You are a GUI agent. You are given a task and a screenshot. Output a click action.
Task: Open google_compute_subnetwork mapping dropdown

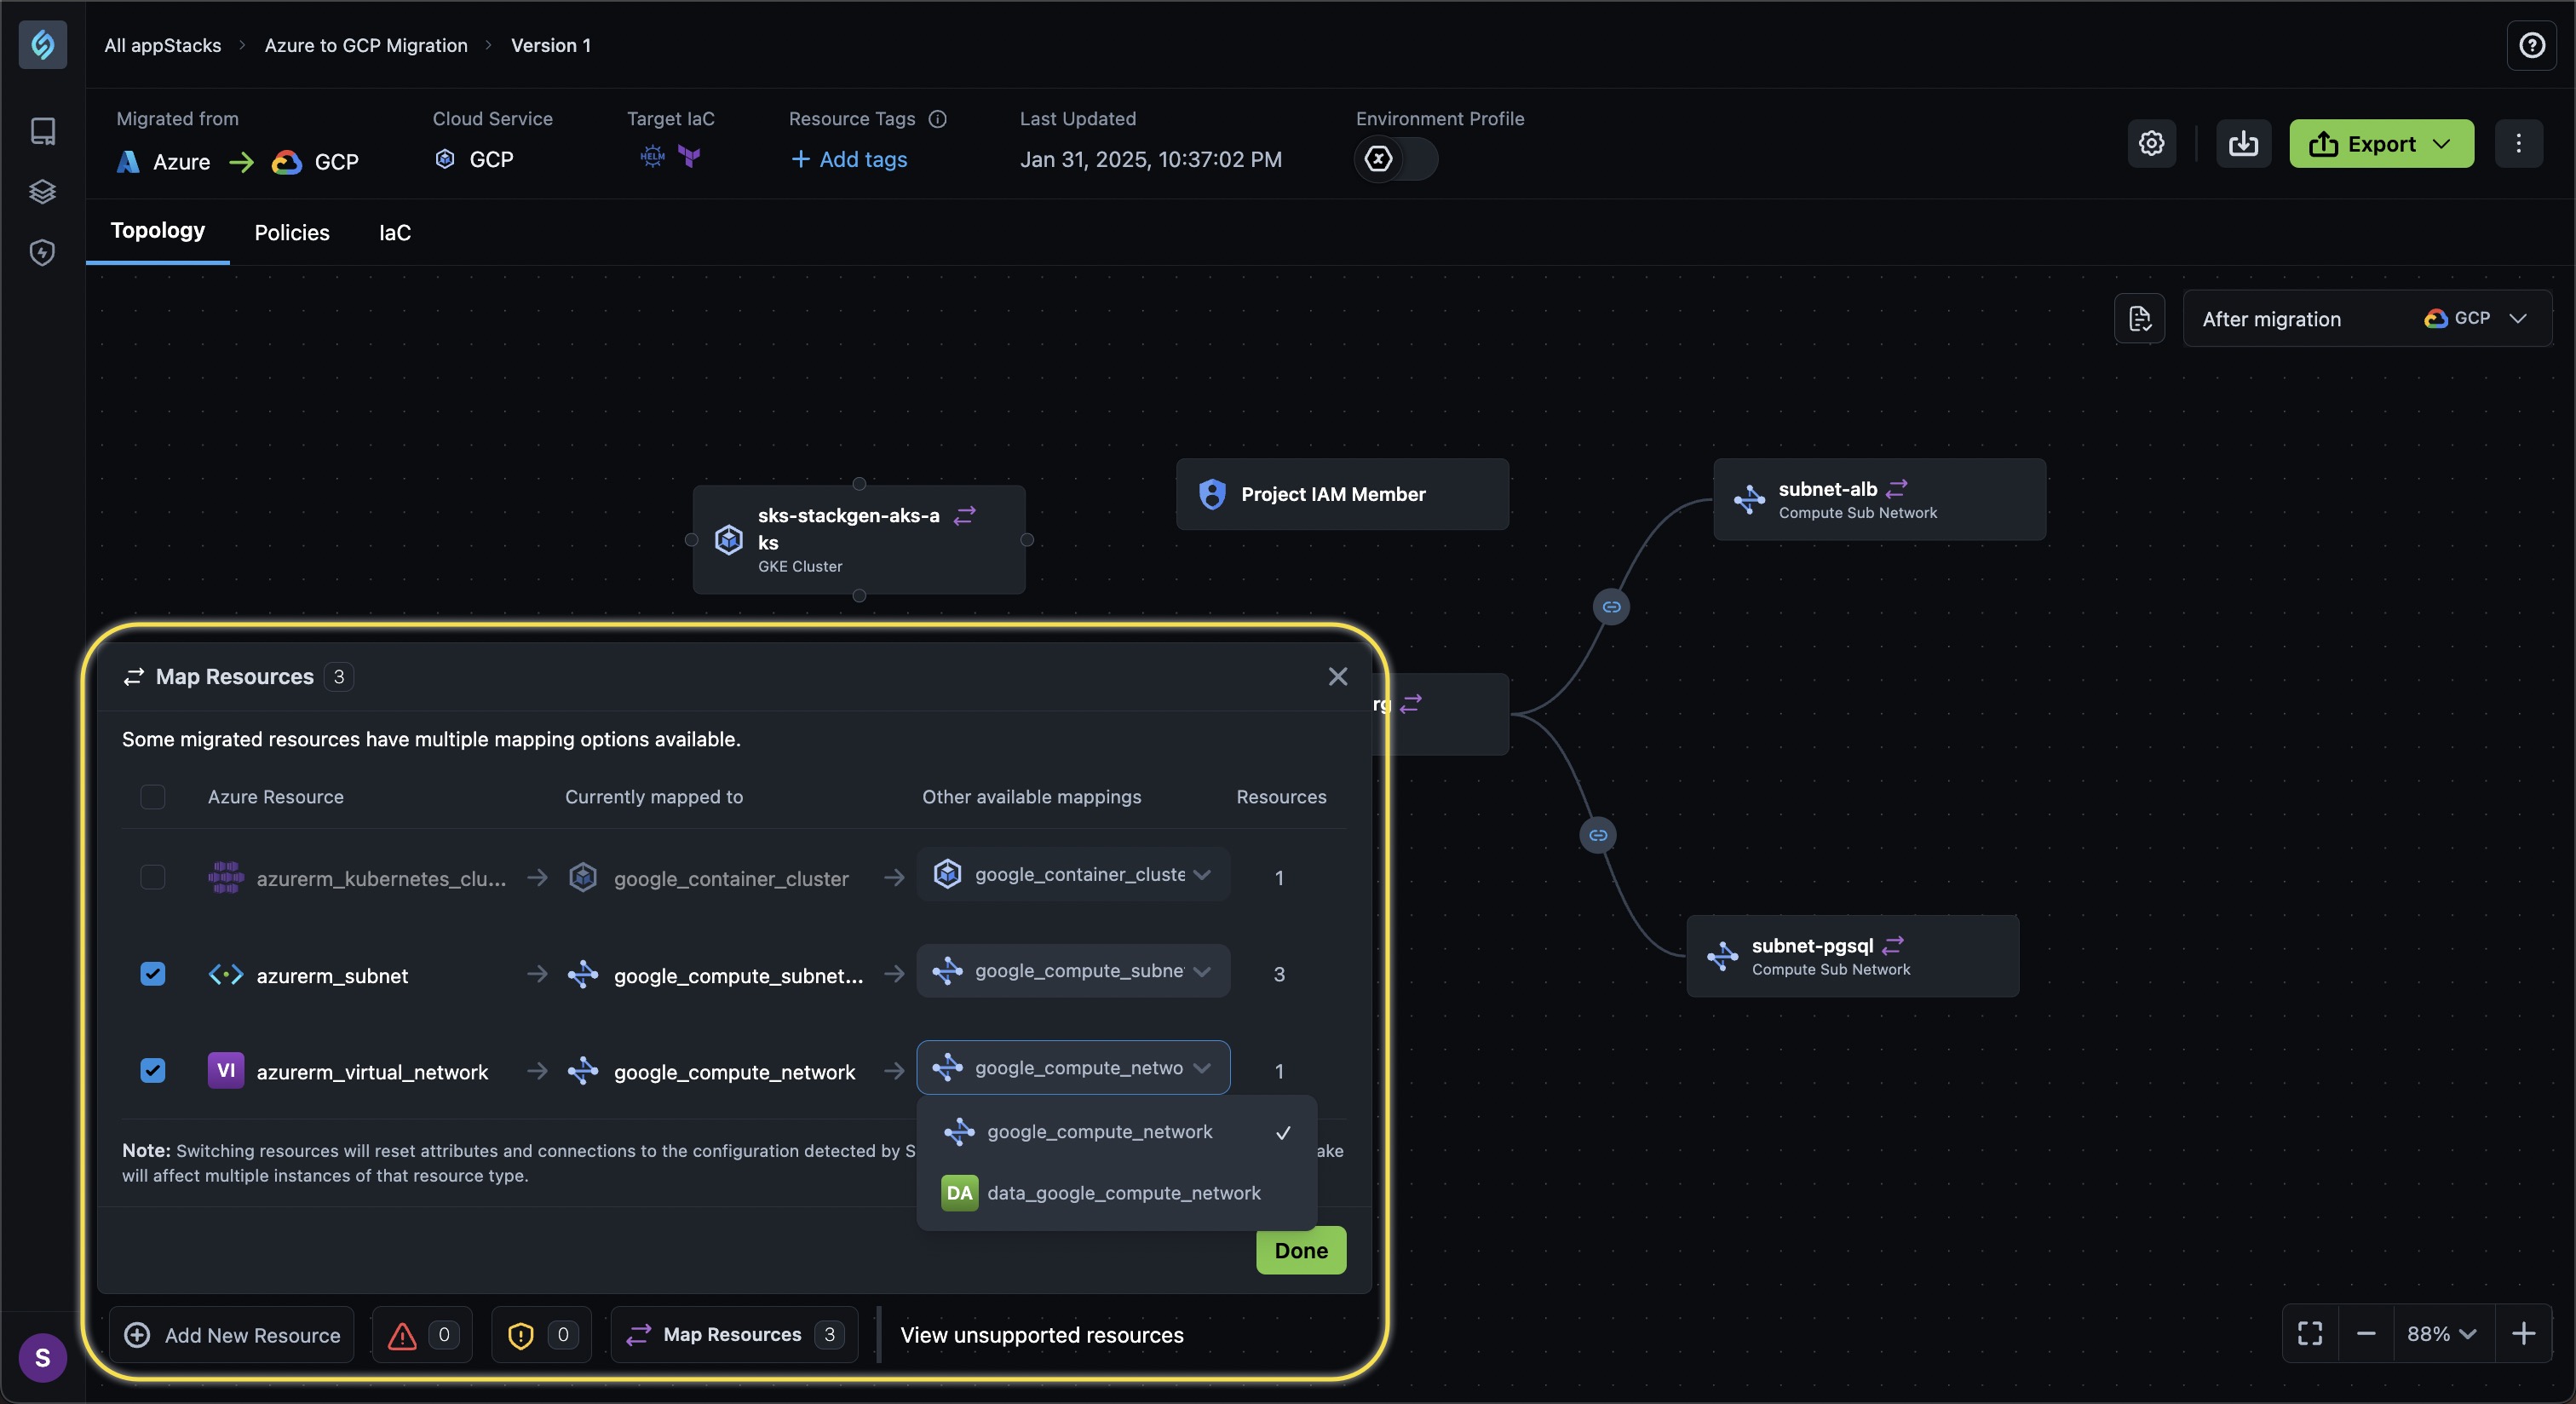tap(1073, 971)
